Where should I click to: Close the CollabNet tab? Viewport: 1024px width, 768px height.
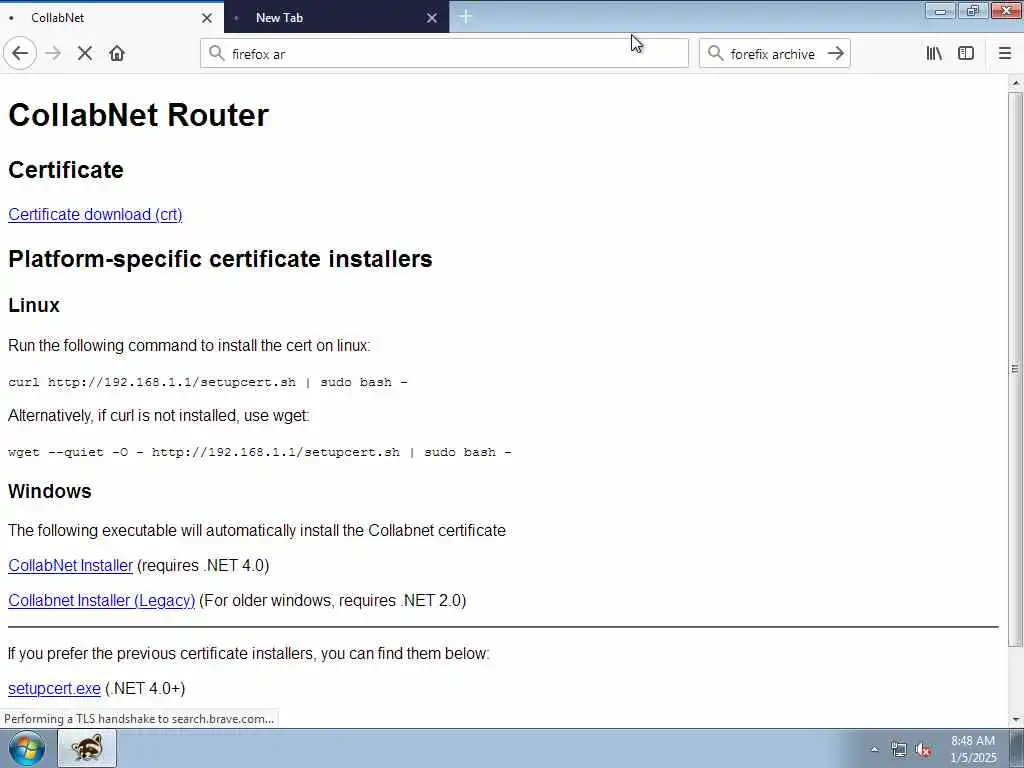click(207, 18)
